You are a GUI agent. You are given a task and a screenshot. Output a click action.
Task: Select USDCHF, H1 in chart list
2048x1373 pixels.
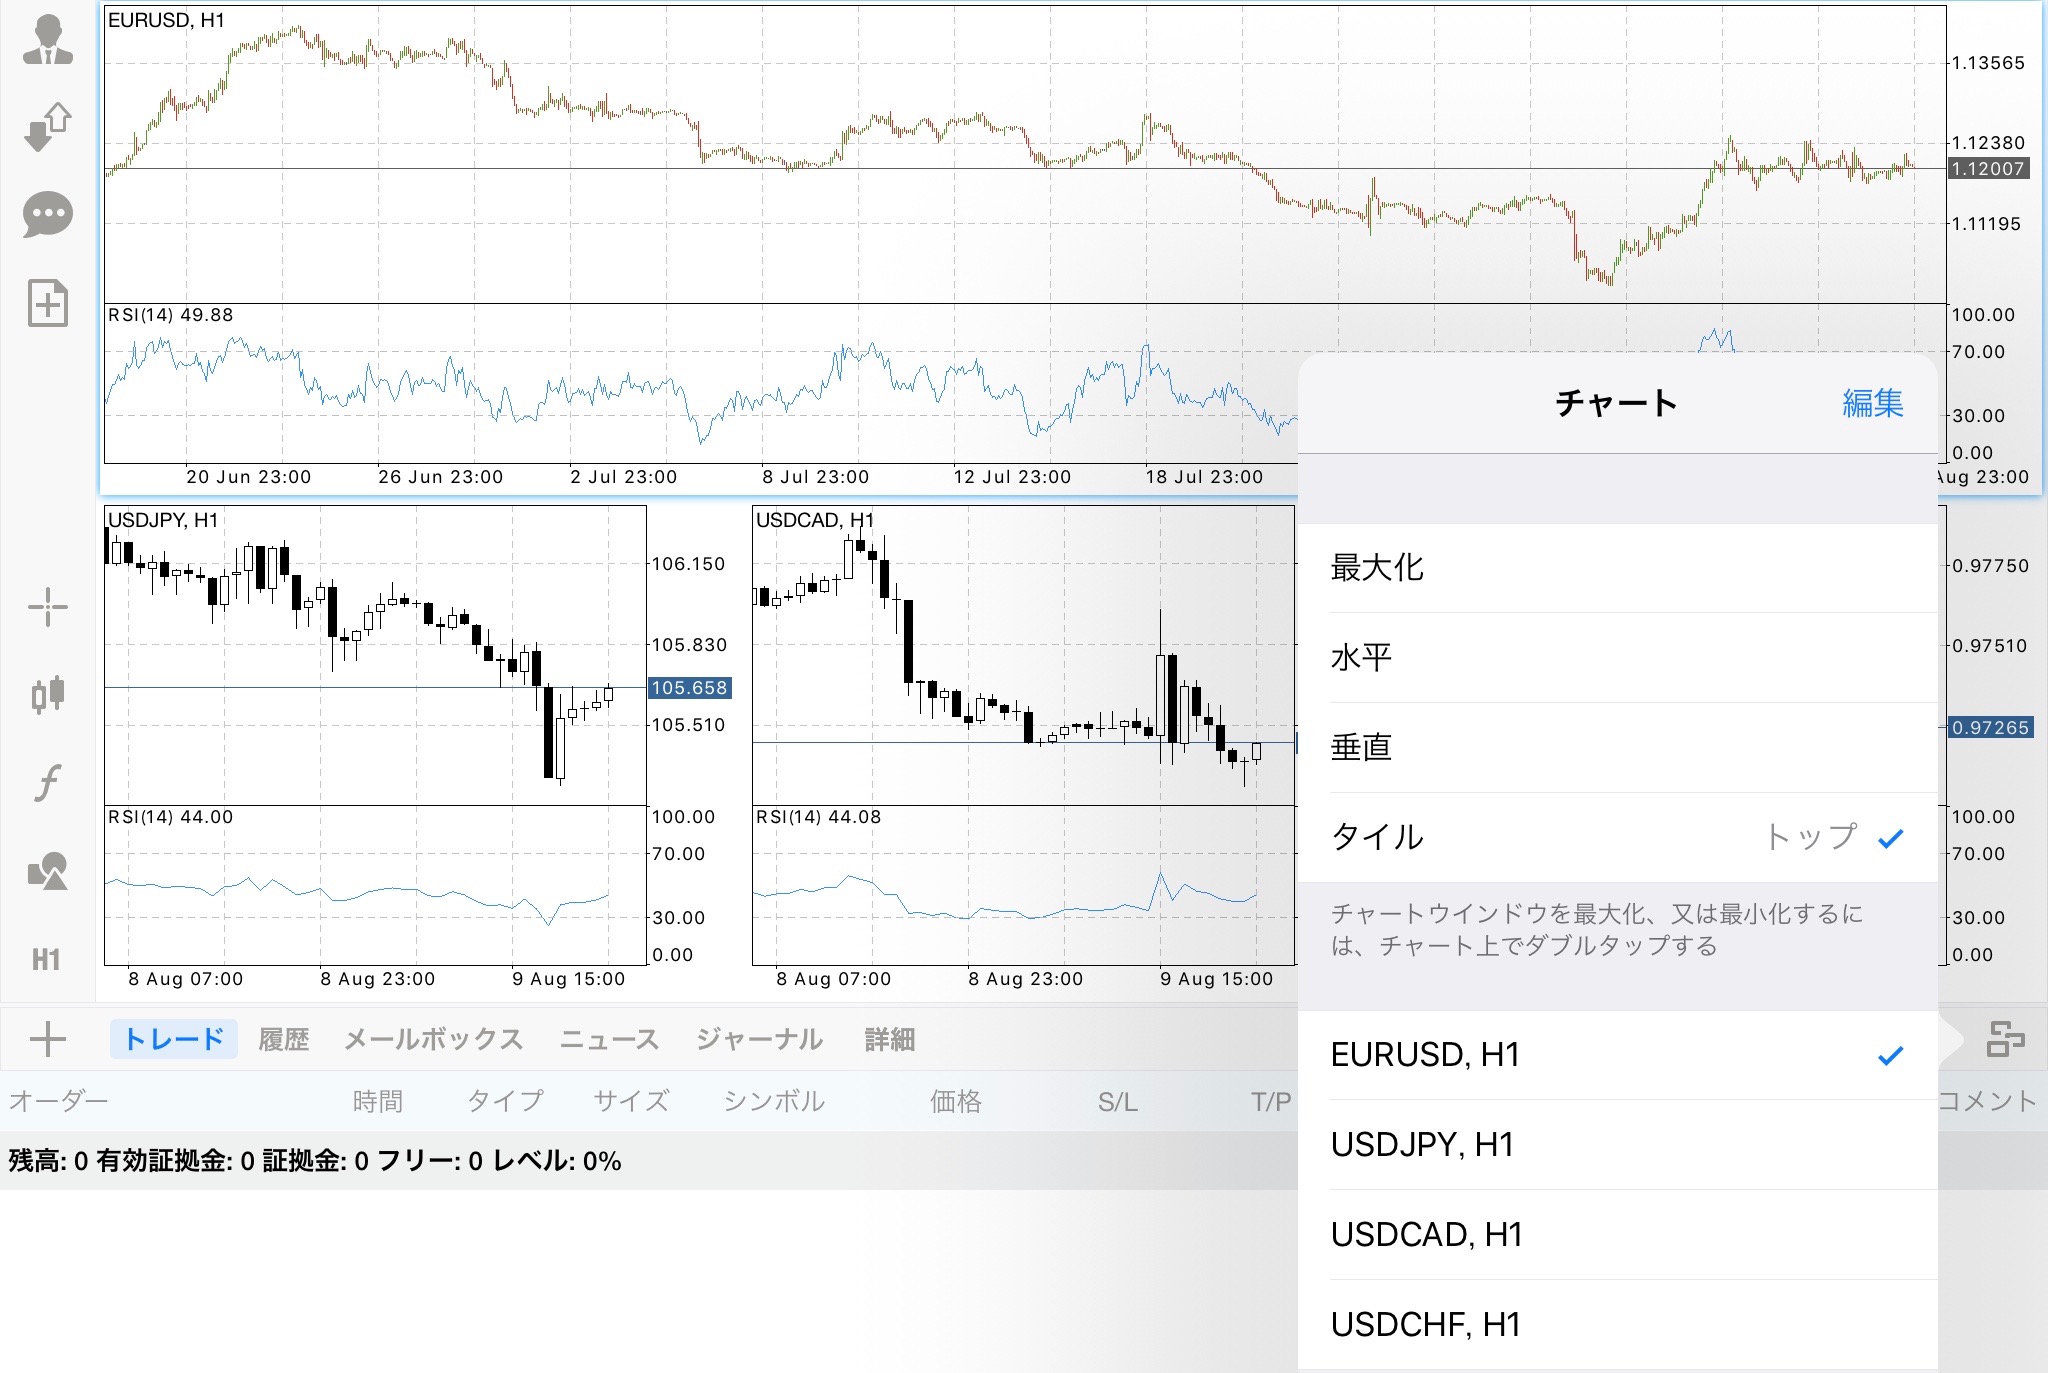(1618, 1325)
